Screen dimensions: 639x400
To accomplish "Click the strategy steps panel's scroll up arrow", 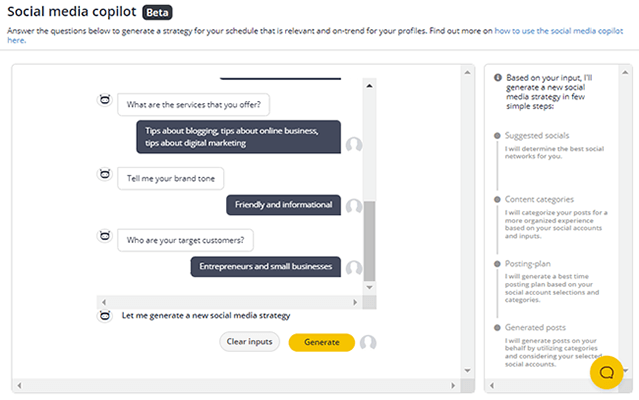I will tap(625, 73).
